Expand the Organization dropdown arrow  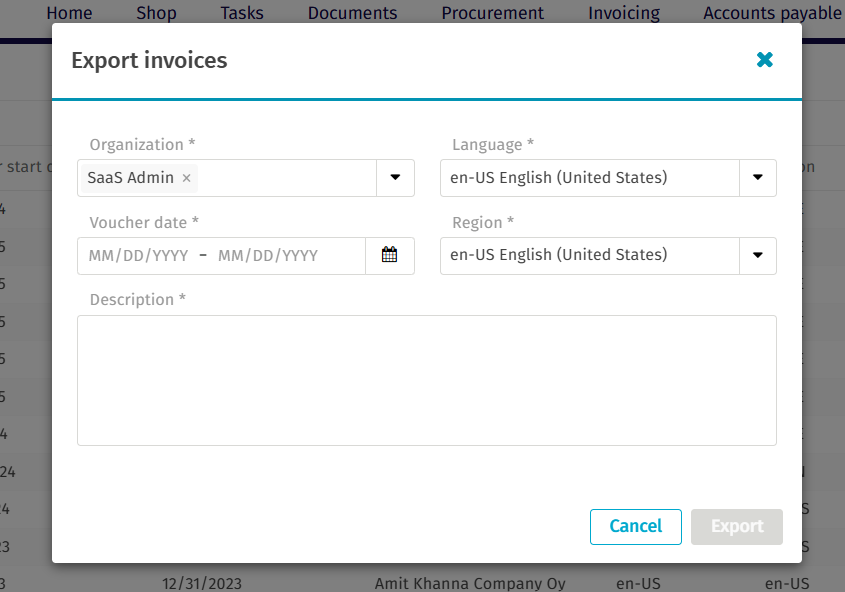click(x=395, y=178)
